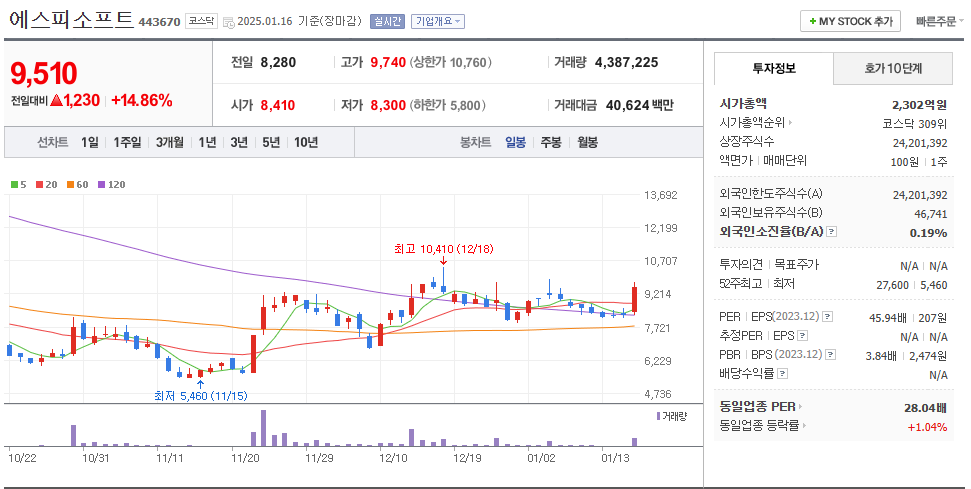Click the calendar icon before the date 2025.01.16
Screen dimensions: 971x489
229,22
